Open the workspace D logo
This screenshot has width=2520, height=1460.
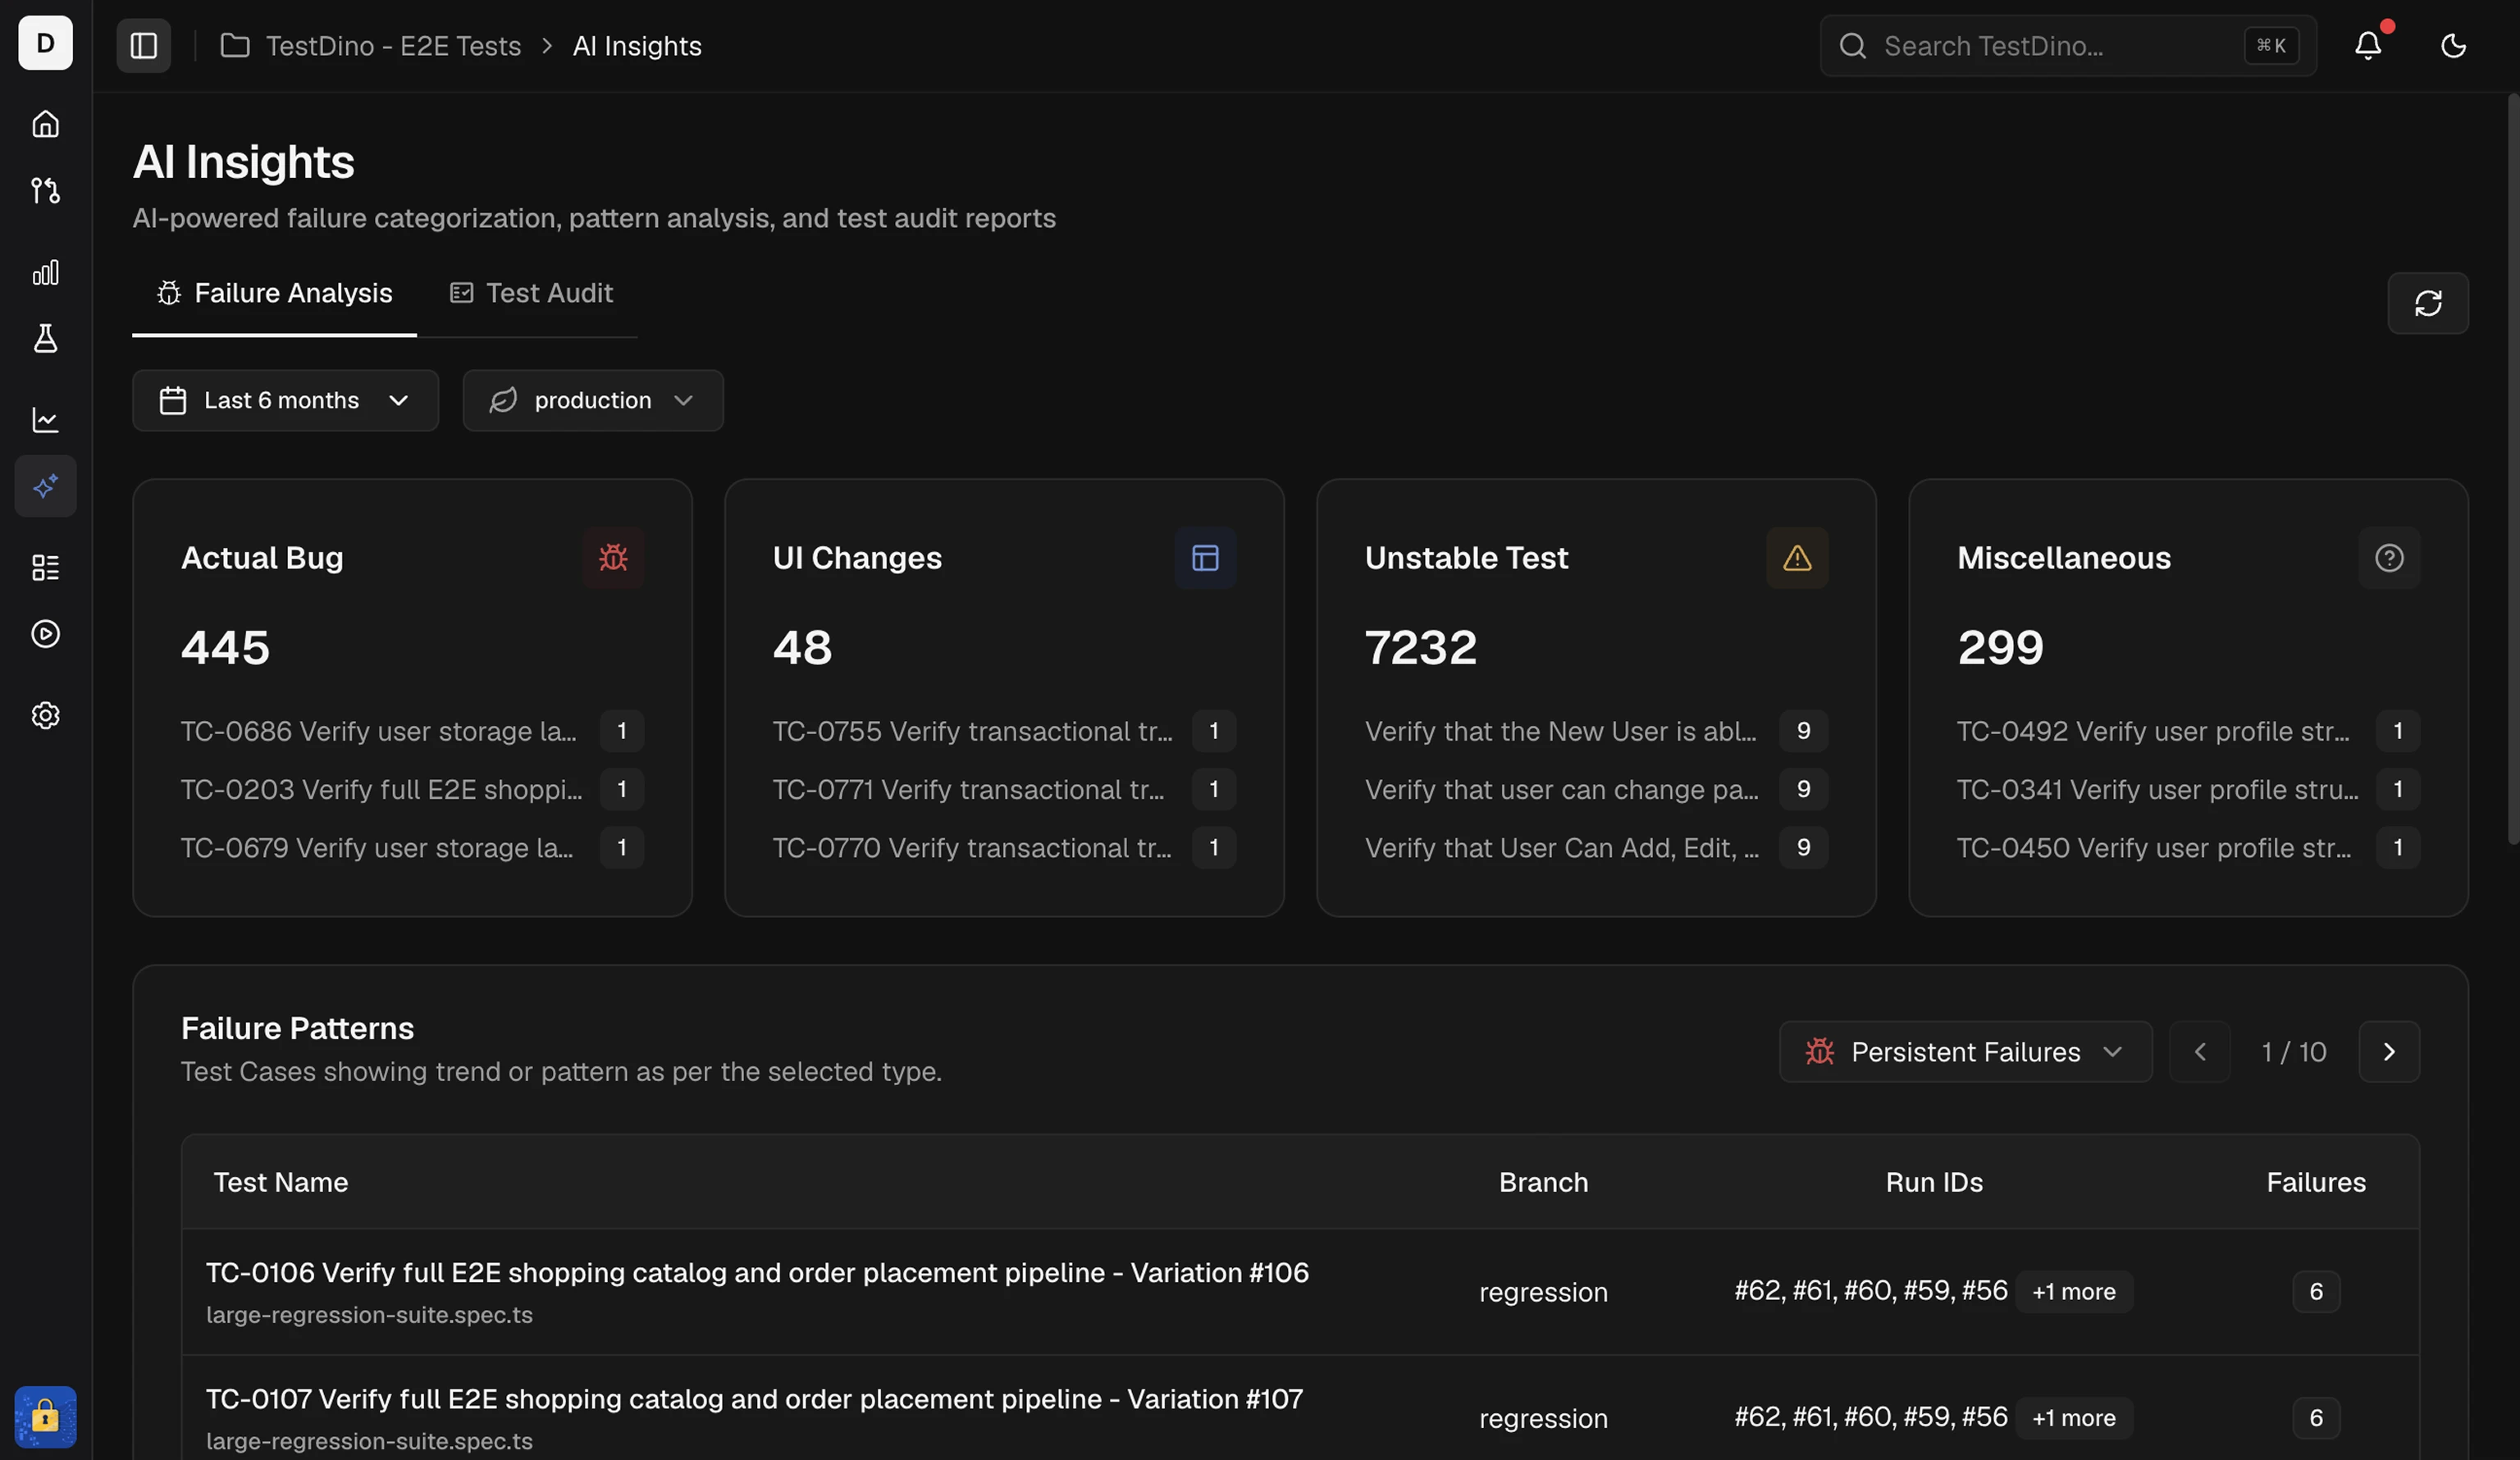tap(45, 43)
